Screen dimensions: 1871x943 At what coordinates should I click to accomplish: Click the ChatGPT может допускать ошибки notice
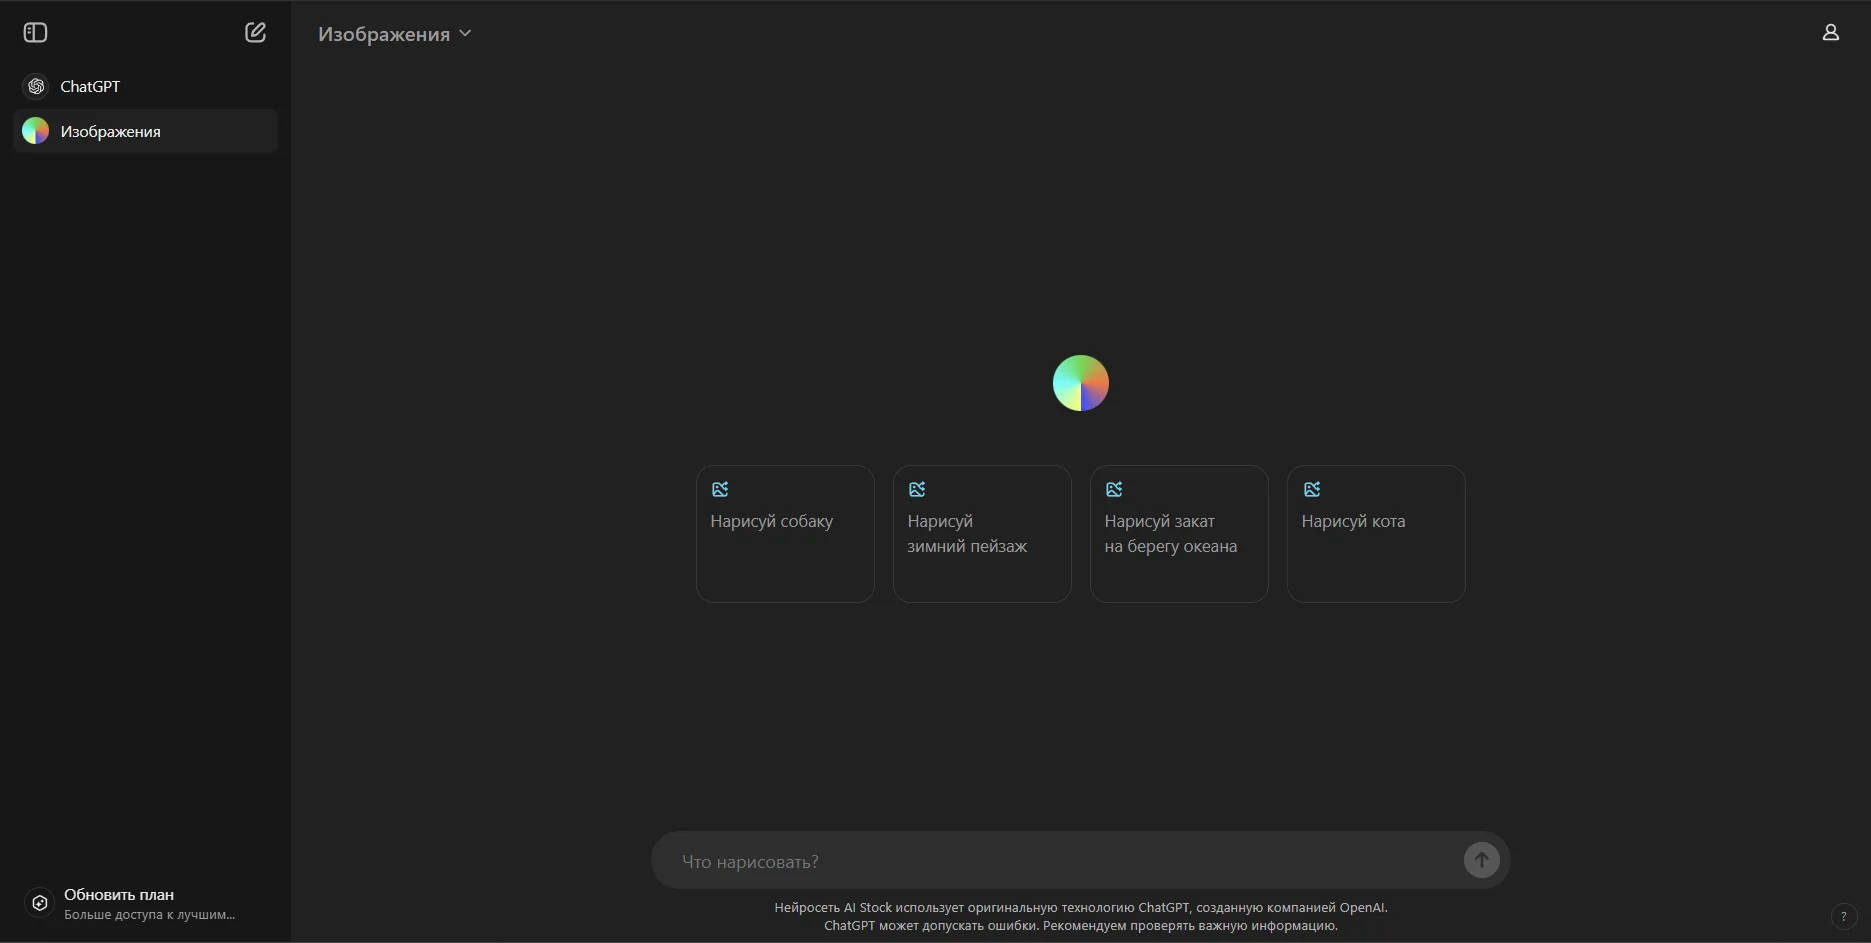coord(1080,926)
